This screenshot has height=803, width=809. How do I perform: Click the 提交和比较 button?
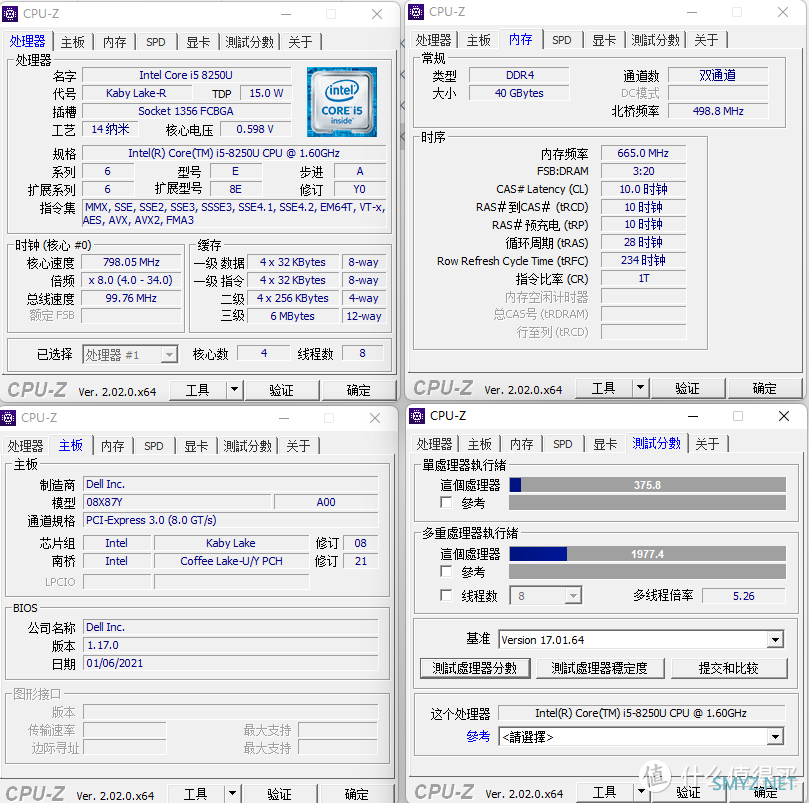point(729,668)
